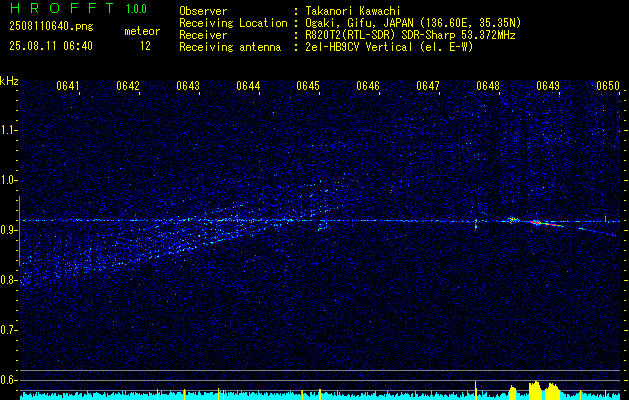Click the 0.7 kHz axis label
Viewport: 629px width, 400px height.
tap(7, 330)
